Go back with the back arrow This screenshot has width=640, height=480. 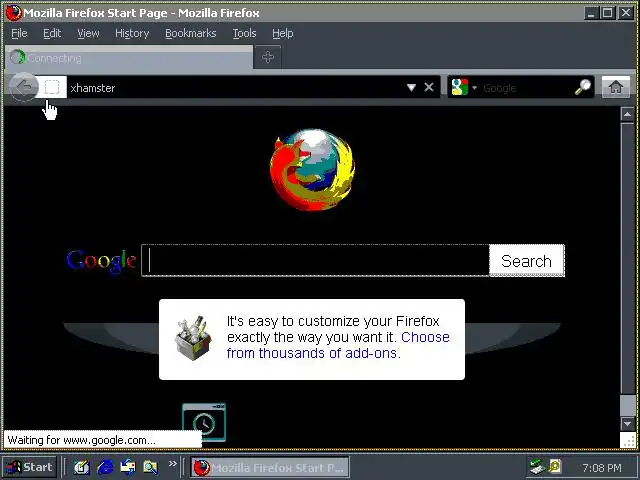coord(24,87)
